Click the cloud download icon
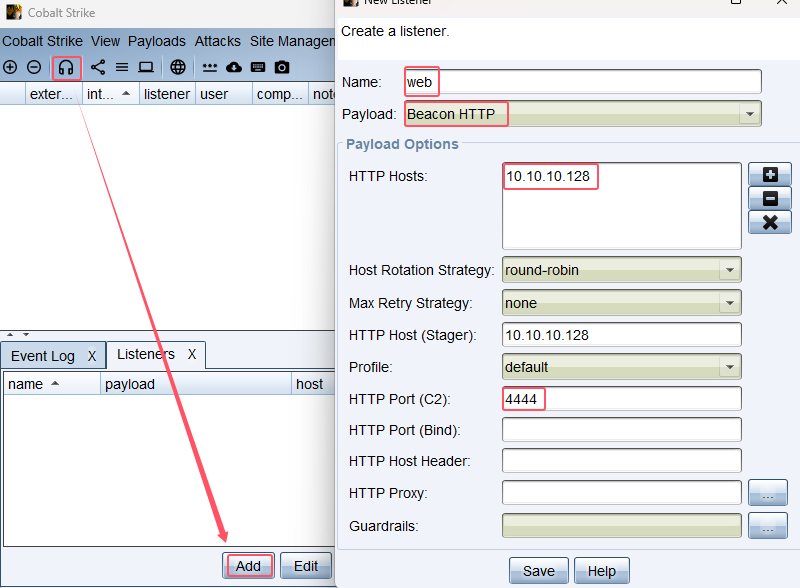This screenshot has width=800, height=588. (234, 67)
